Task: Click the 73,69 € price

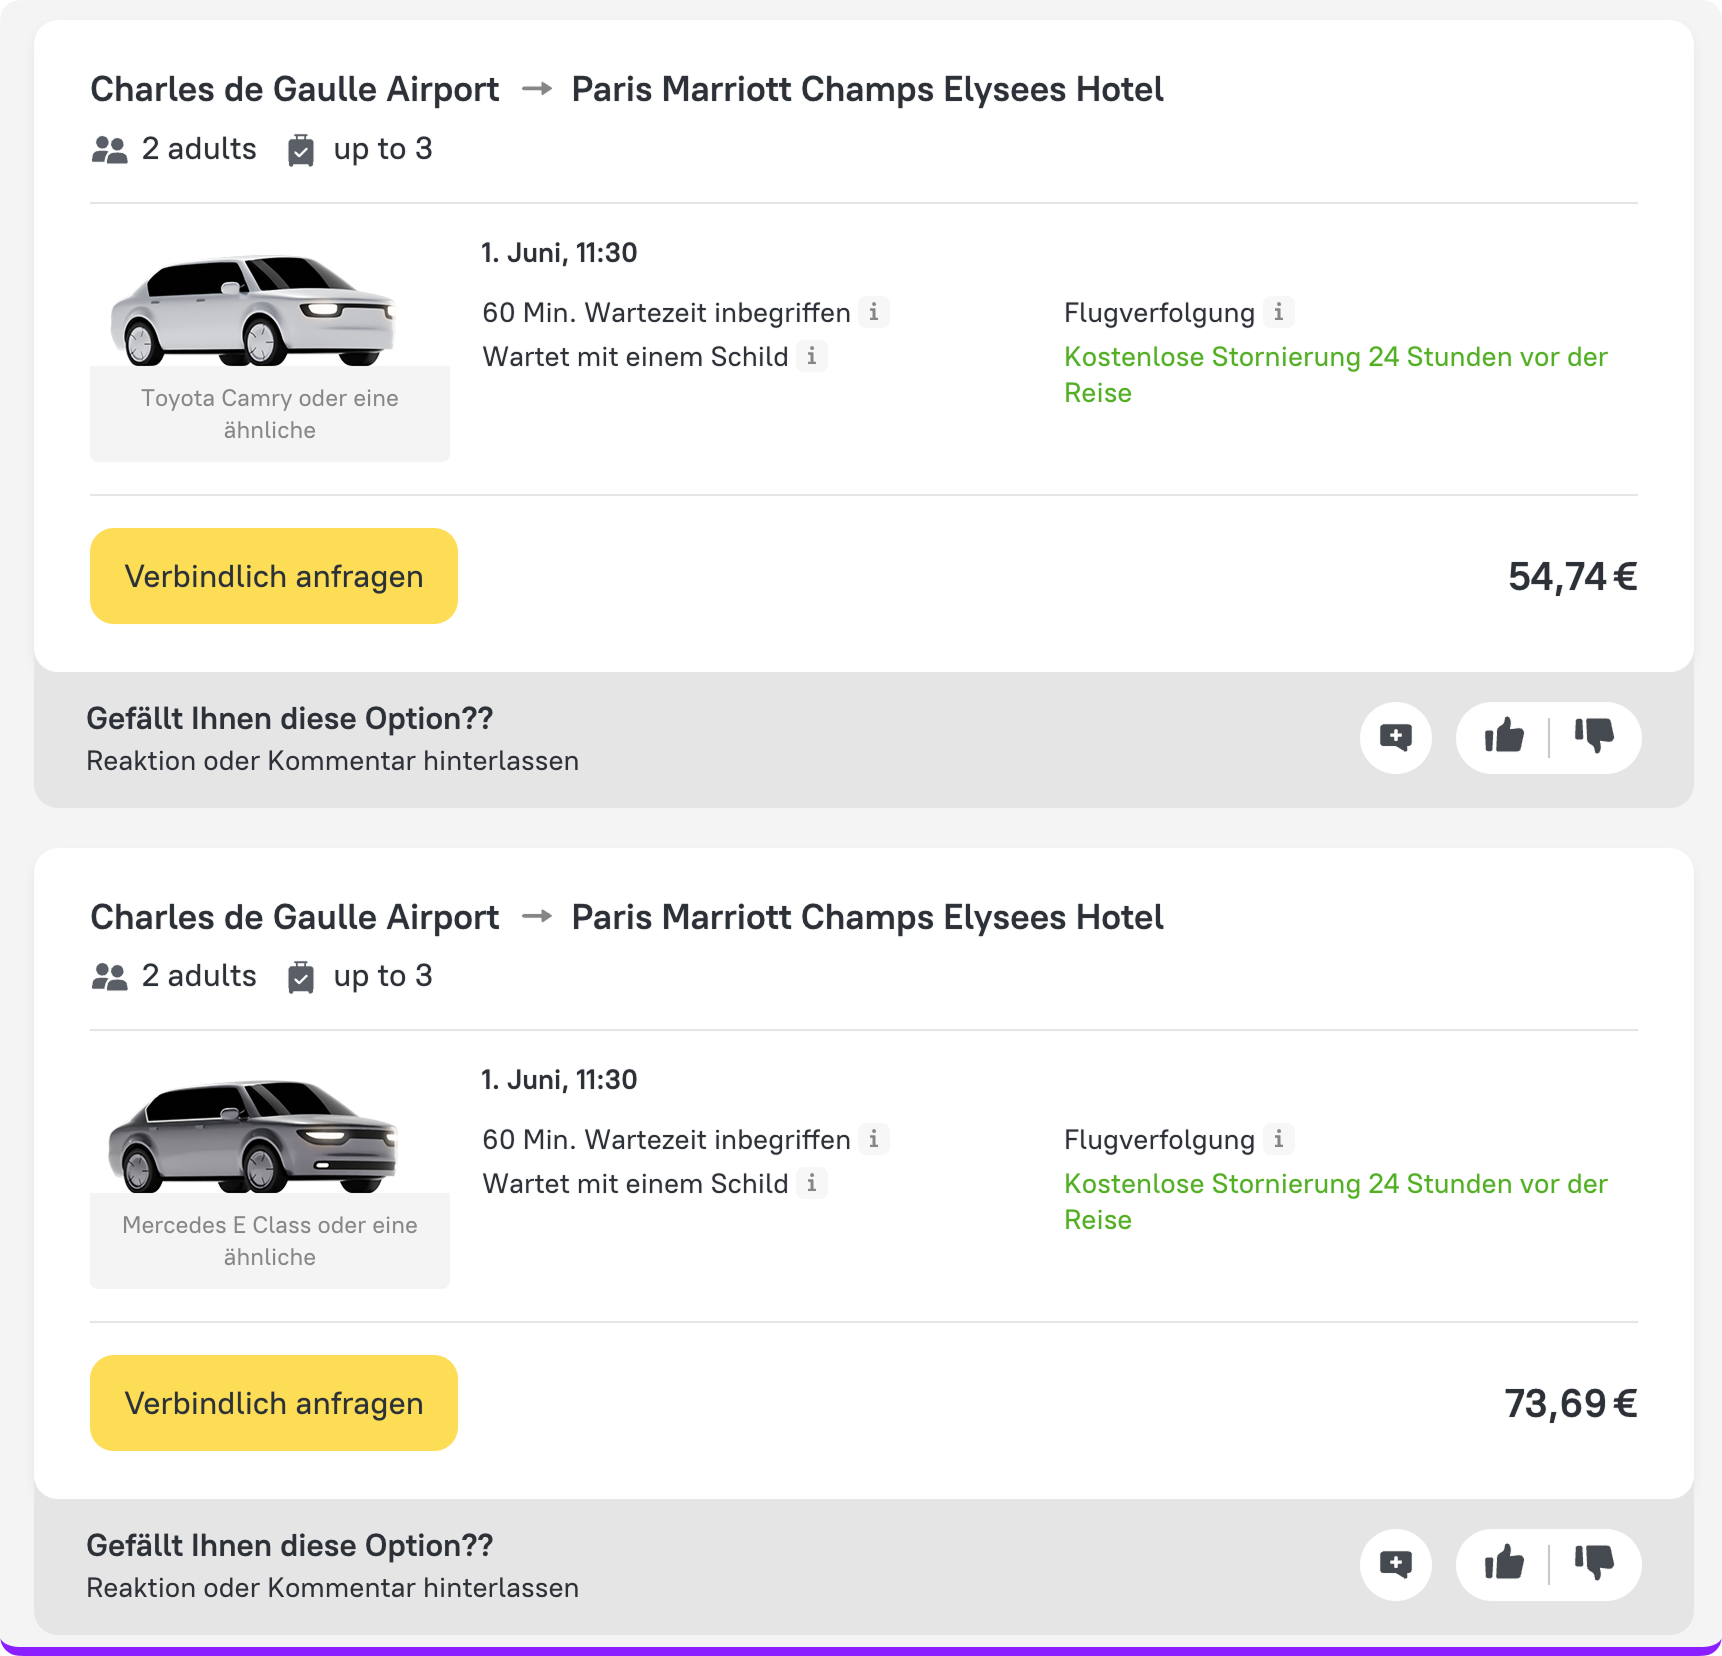Action: point(1569,1404)
